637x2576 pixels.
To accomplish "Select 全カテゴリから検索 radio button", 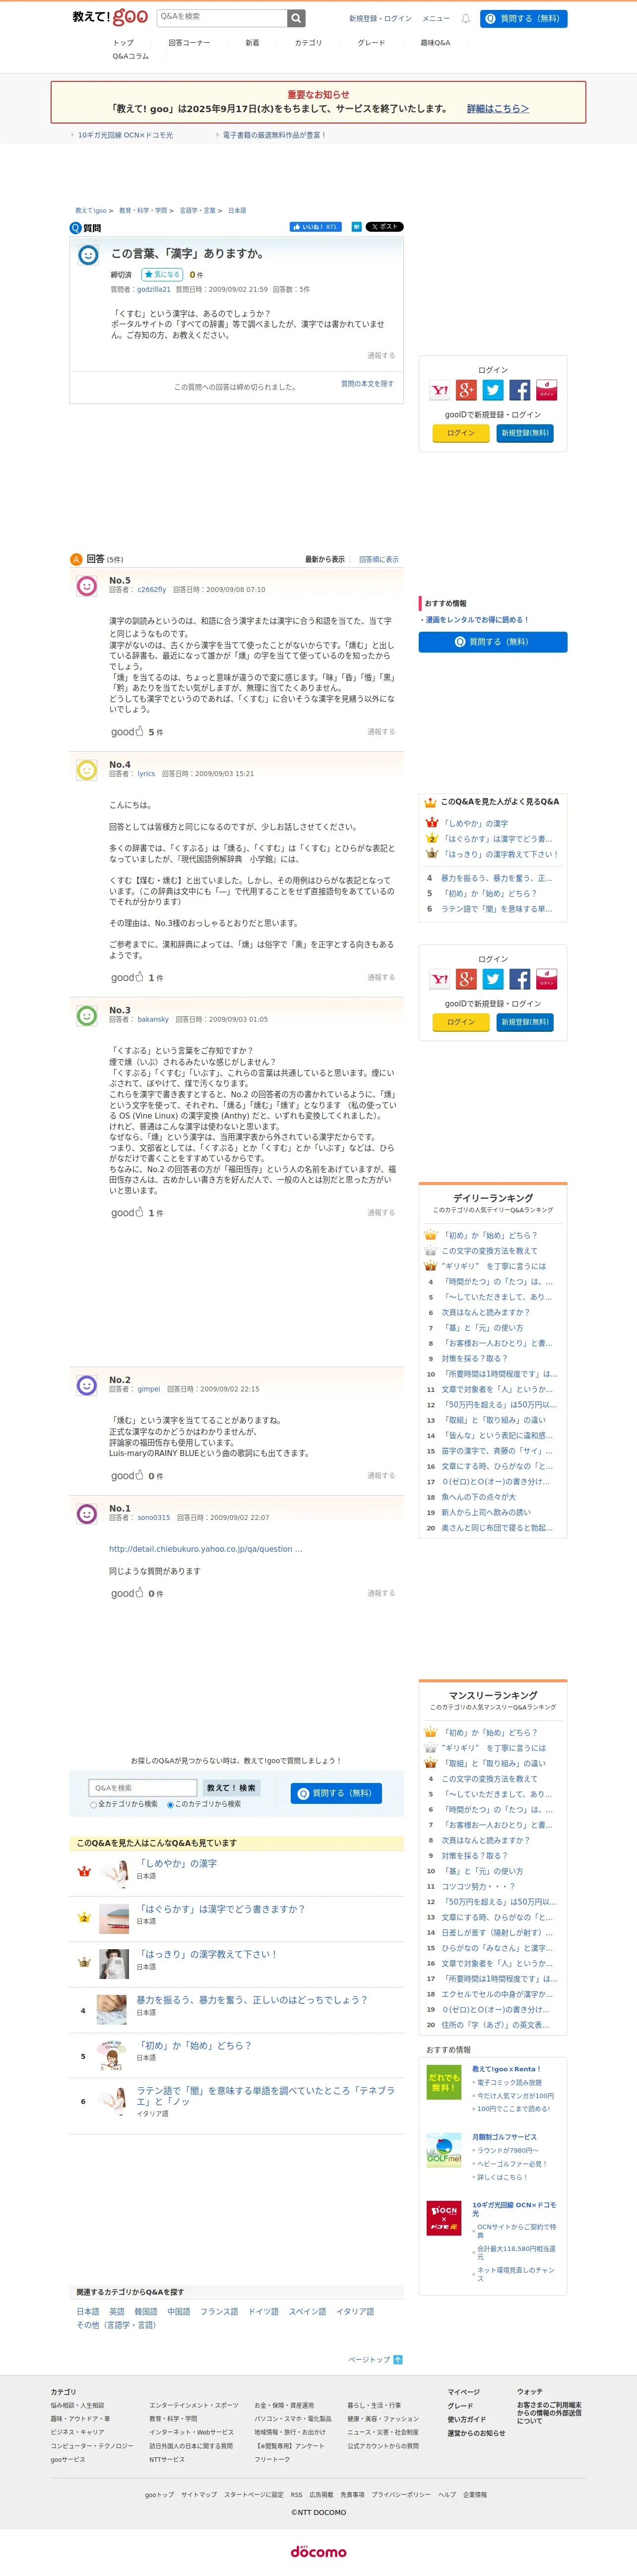I will 93,1805.
